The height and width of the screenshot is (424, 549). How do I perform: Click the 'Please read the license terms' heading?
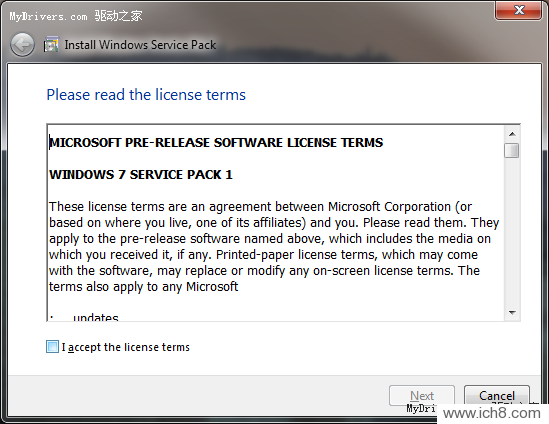pos(146,95)
